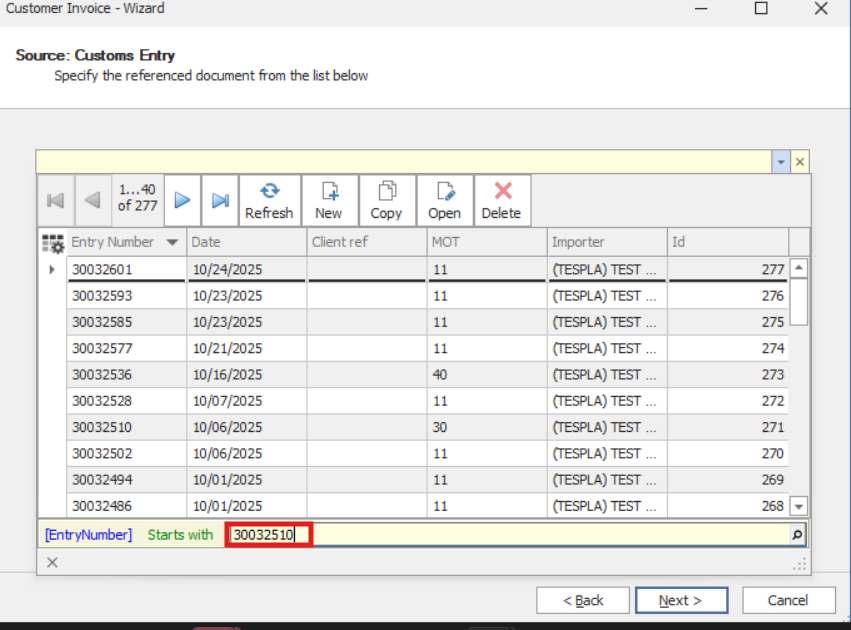851x630 pixels.
Task: Open the column chooser grid icon
Action: tap(53, 242)
